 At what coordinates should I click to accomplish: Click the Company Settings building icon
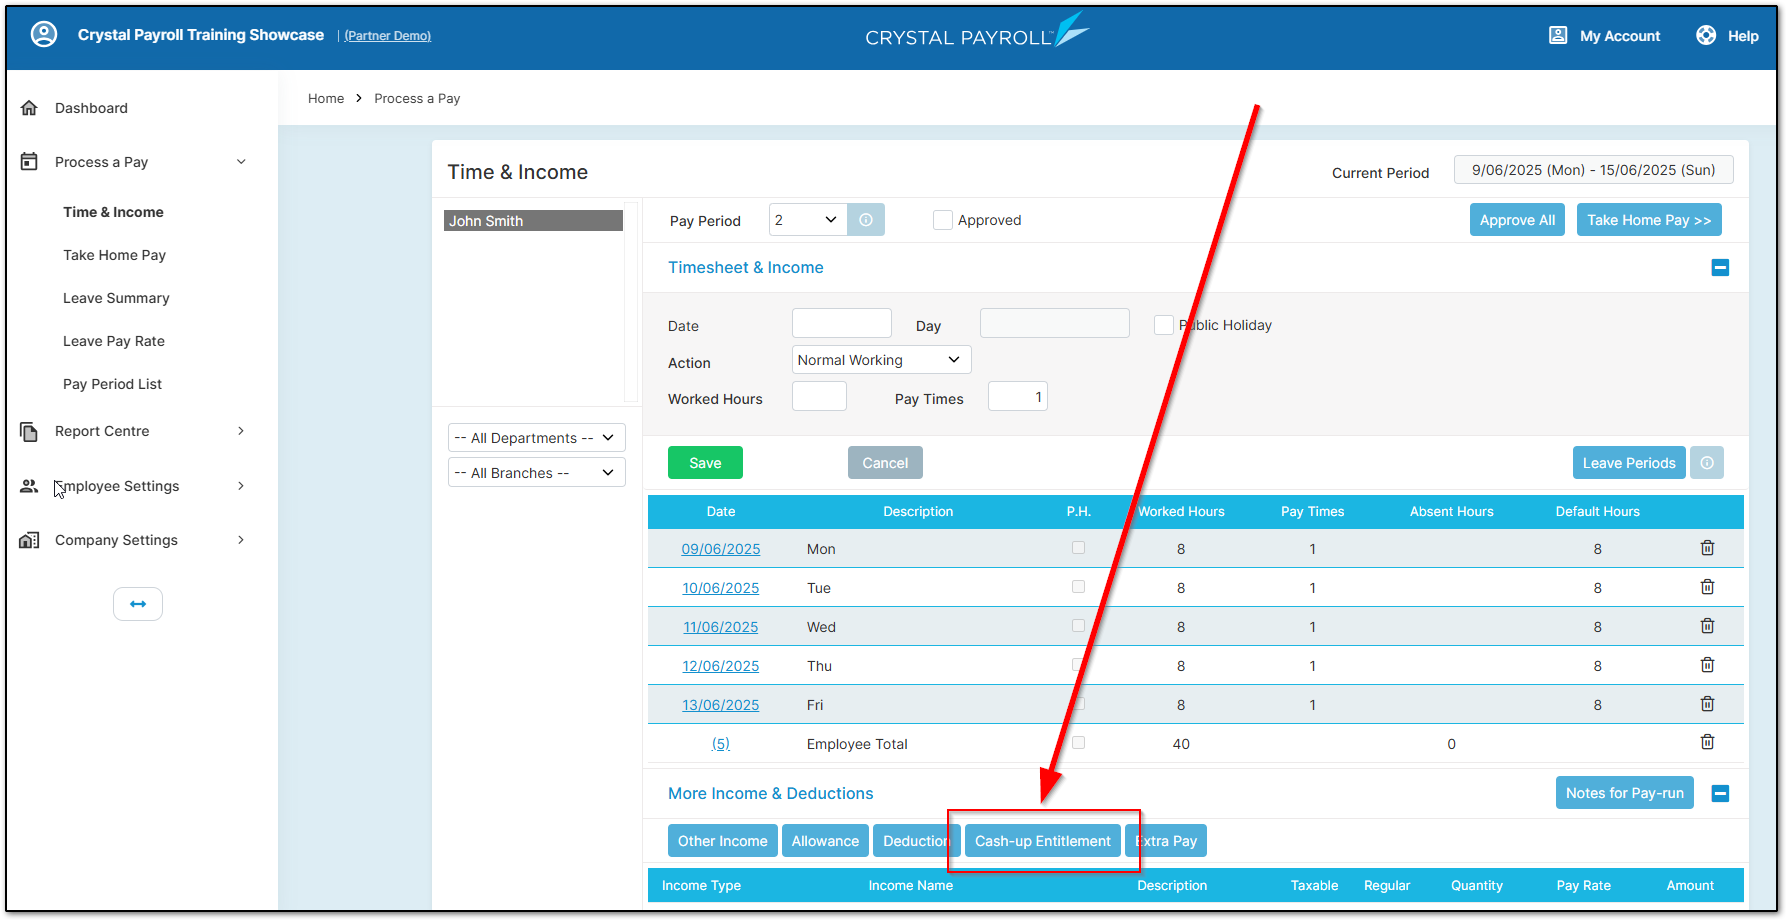pos(29,540)
